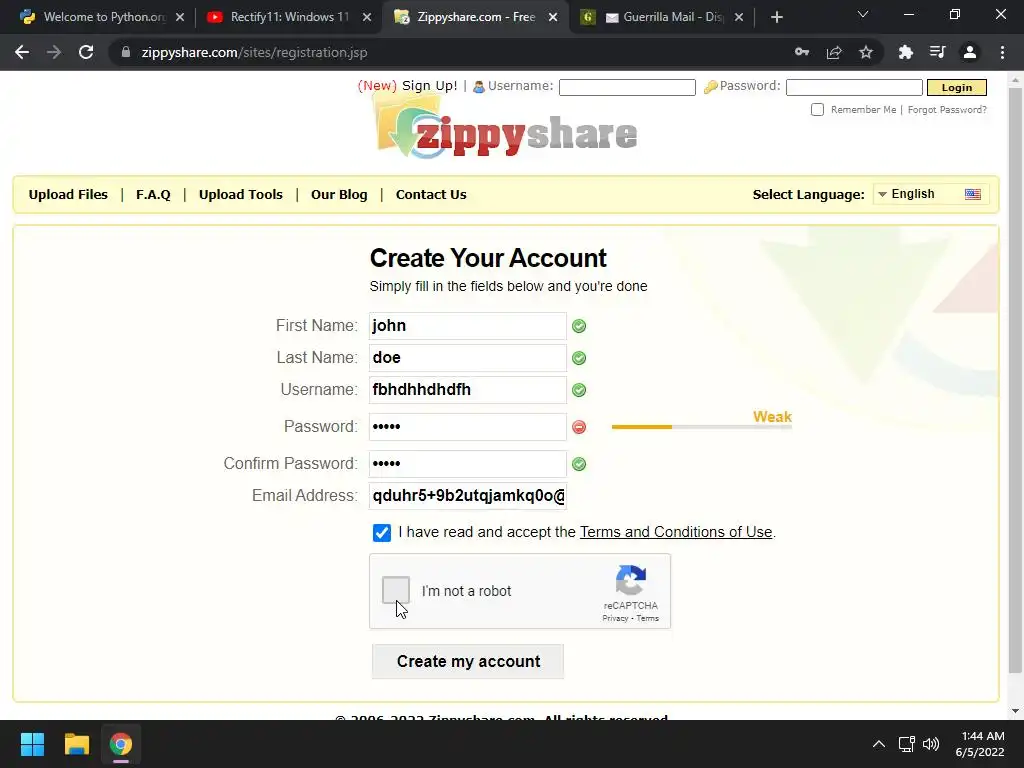1024x768 pixels.
Task: Click the green check next to Username
Action: point(579,390)
